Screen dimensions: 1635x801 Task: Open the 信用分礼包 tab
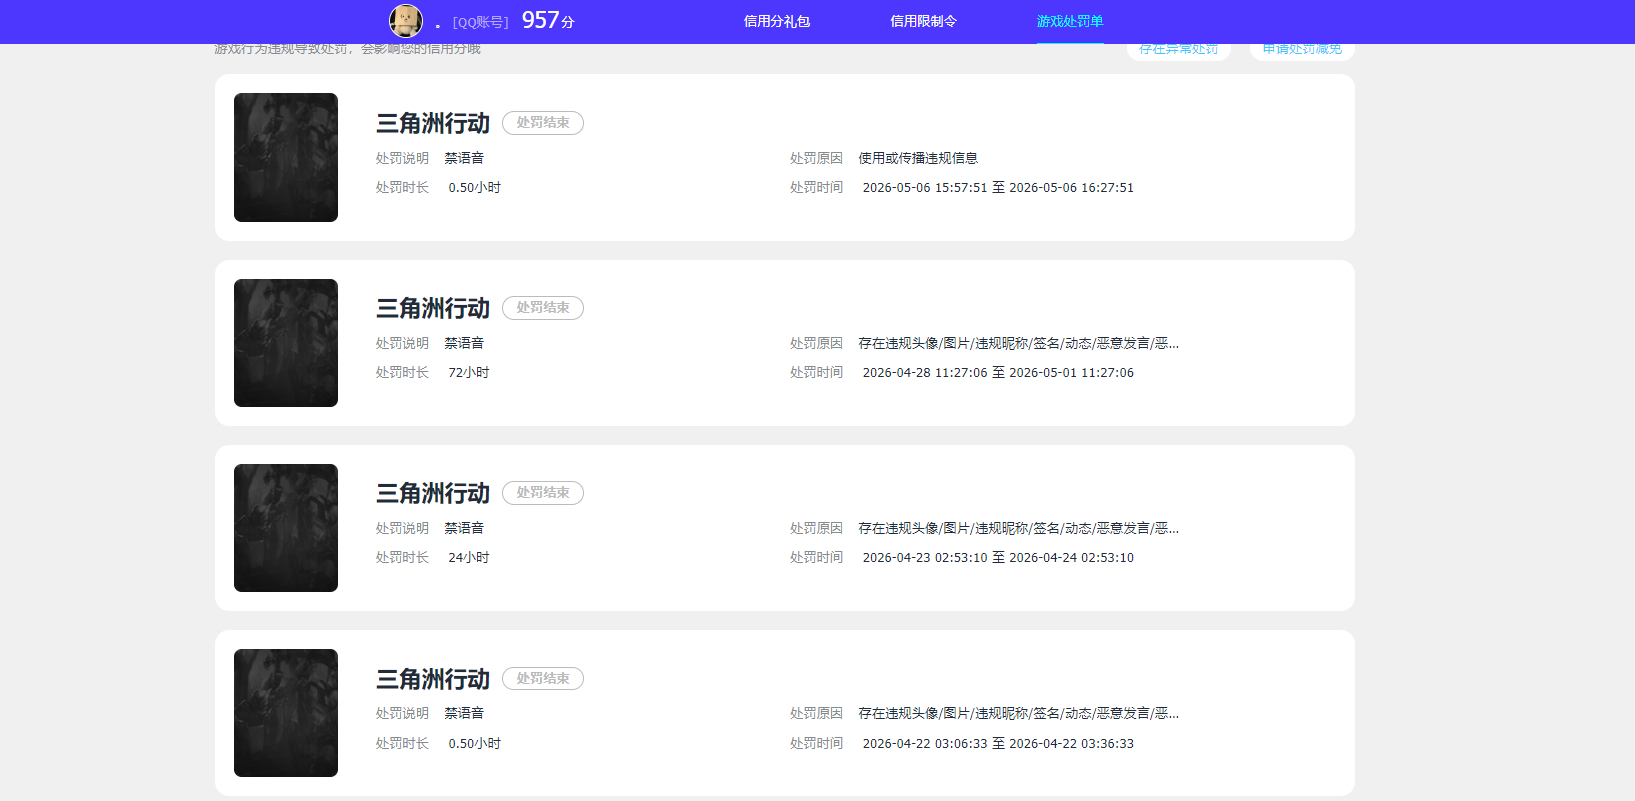[777, 21]
